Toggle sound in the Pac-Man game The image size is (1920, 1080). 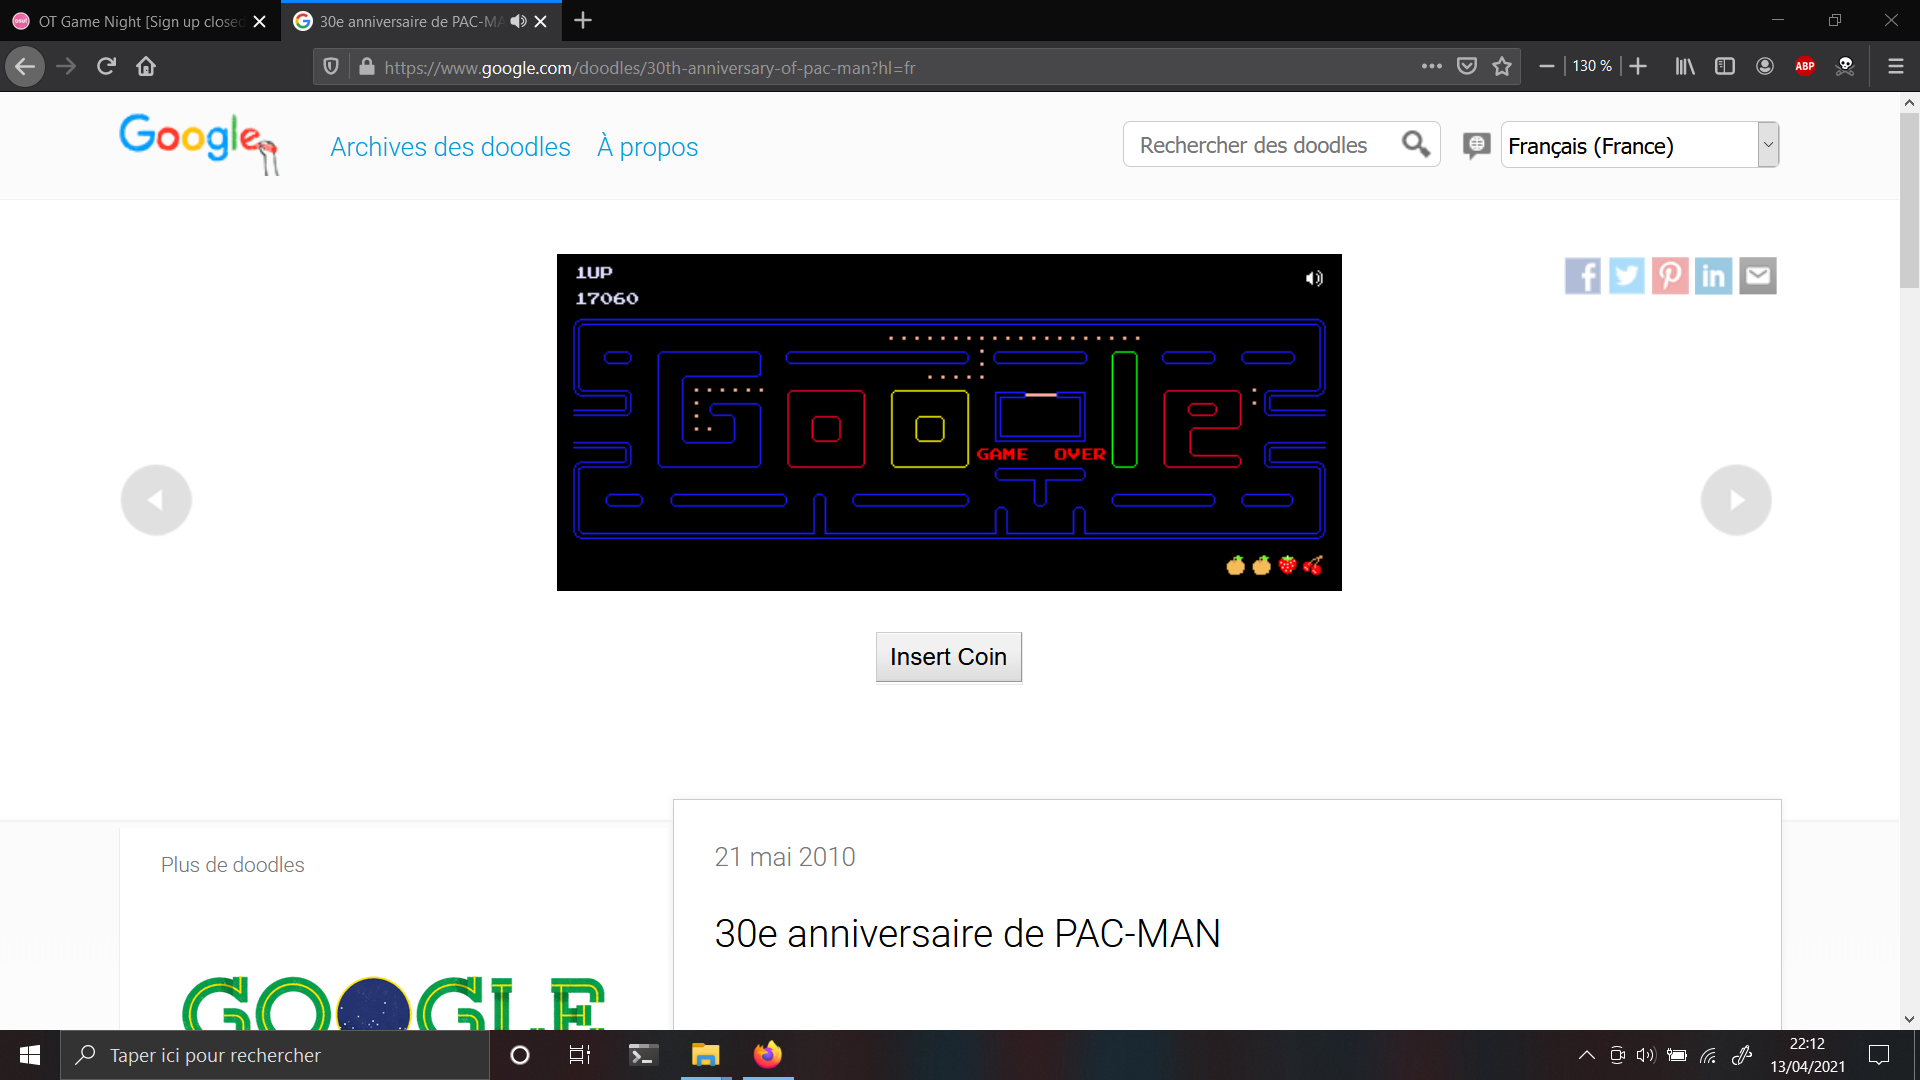(1314, 278)
